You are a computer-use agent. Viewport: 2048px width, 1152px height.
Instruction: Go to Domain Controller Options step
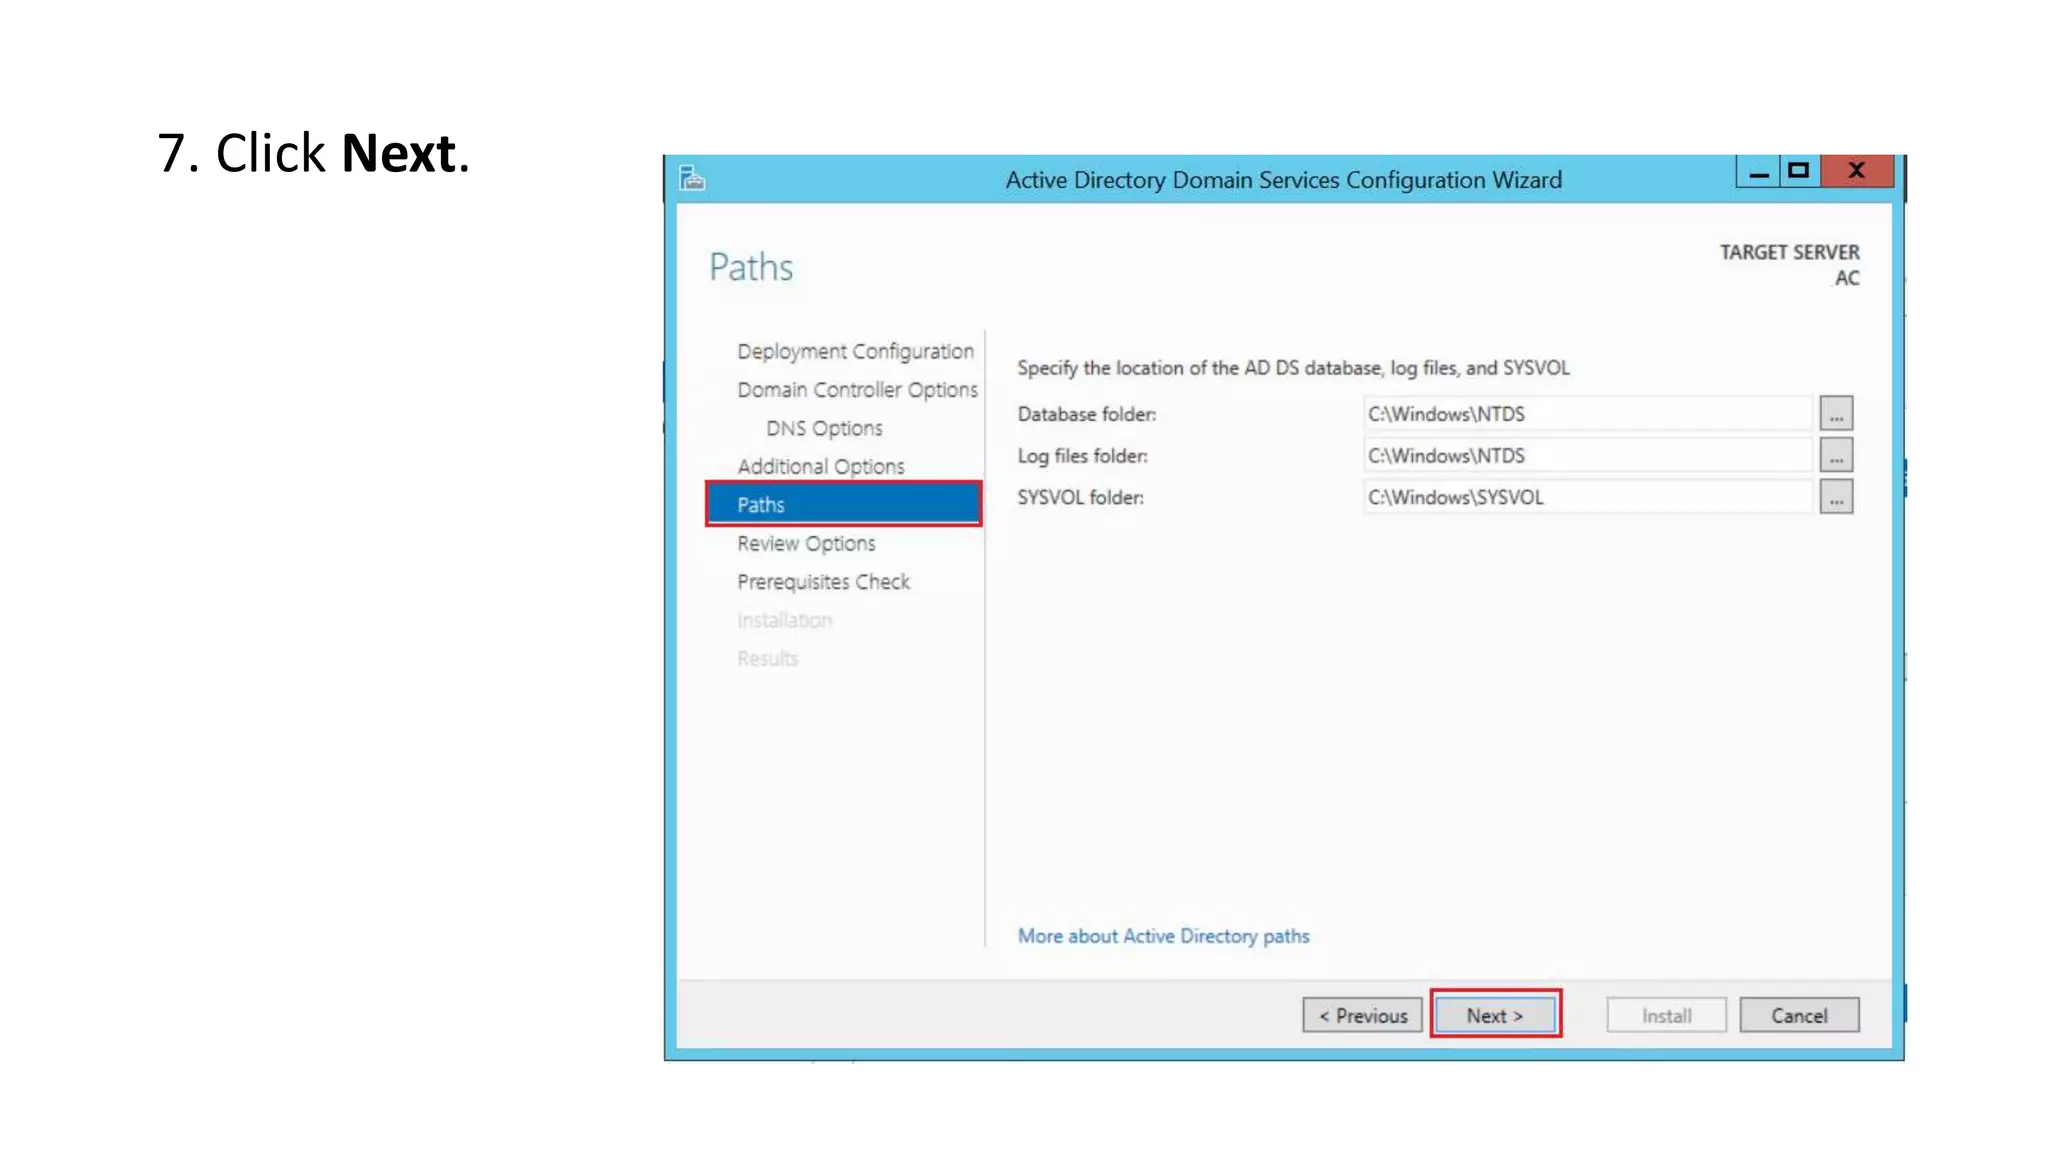(x=857, y=390)
